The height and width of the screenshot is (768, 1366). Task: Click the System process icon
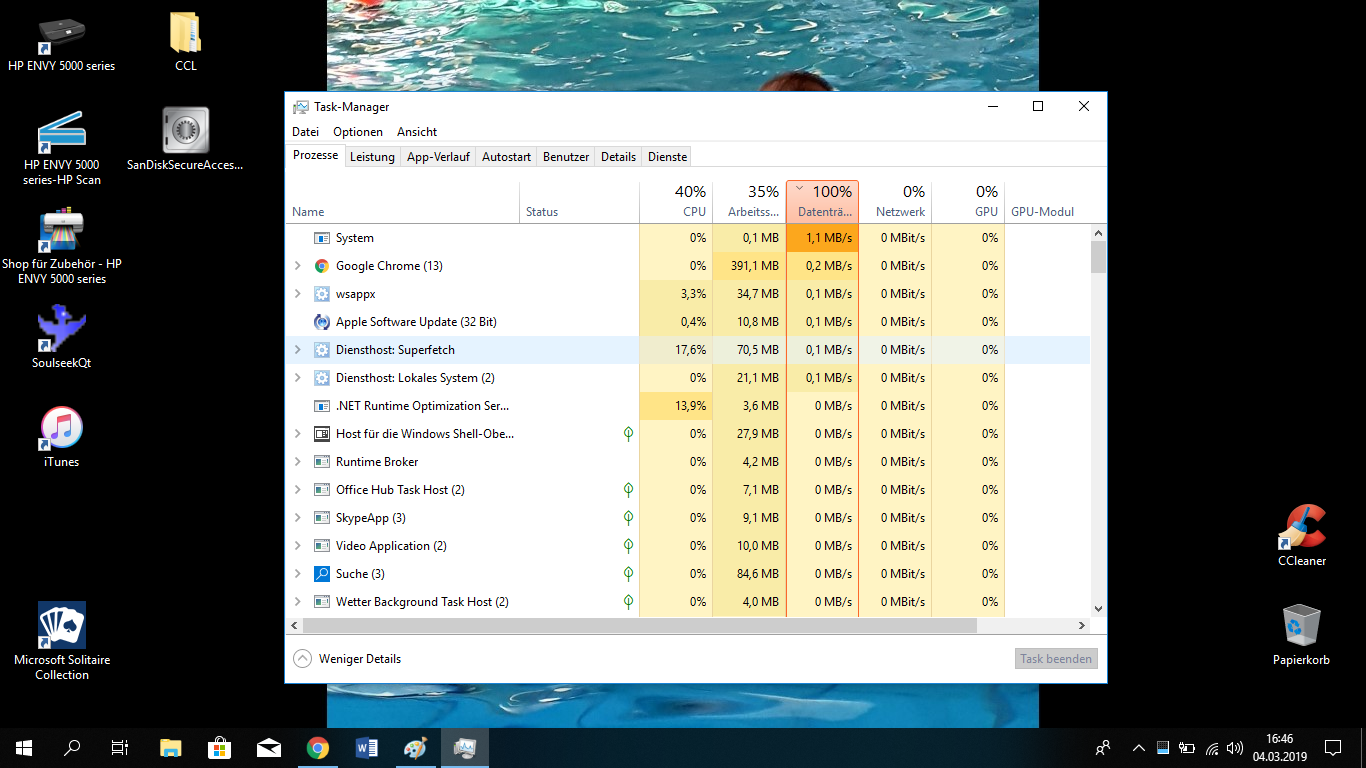322,238
